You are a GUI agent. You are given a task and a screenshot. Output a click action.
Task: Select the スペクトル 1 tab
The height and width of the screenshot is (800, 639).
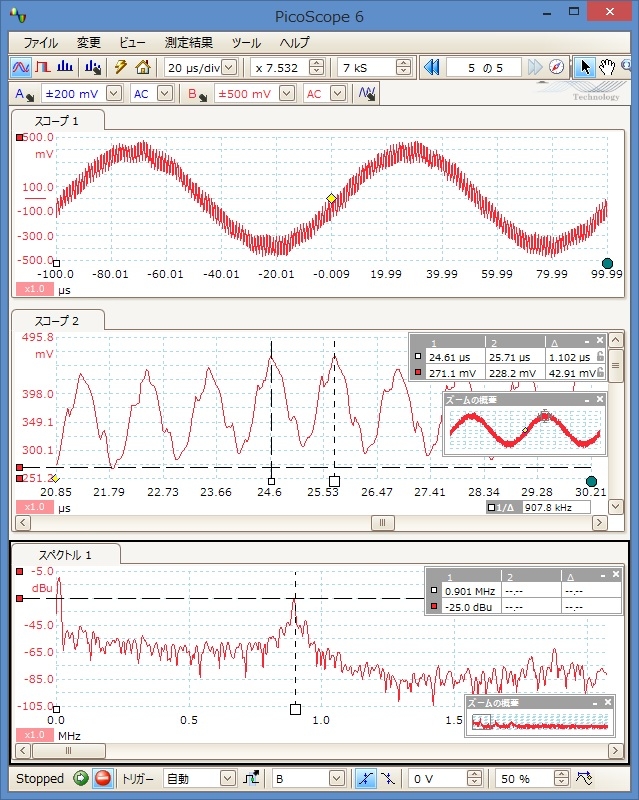[x=65, y=555]
